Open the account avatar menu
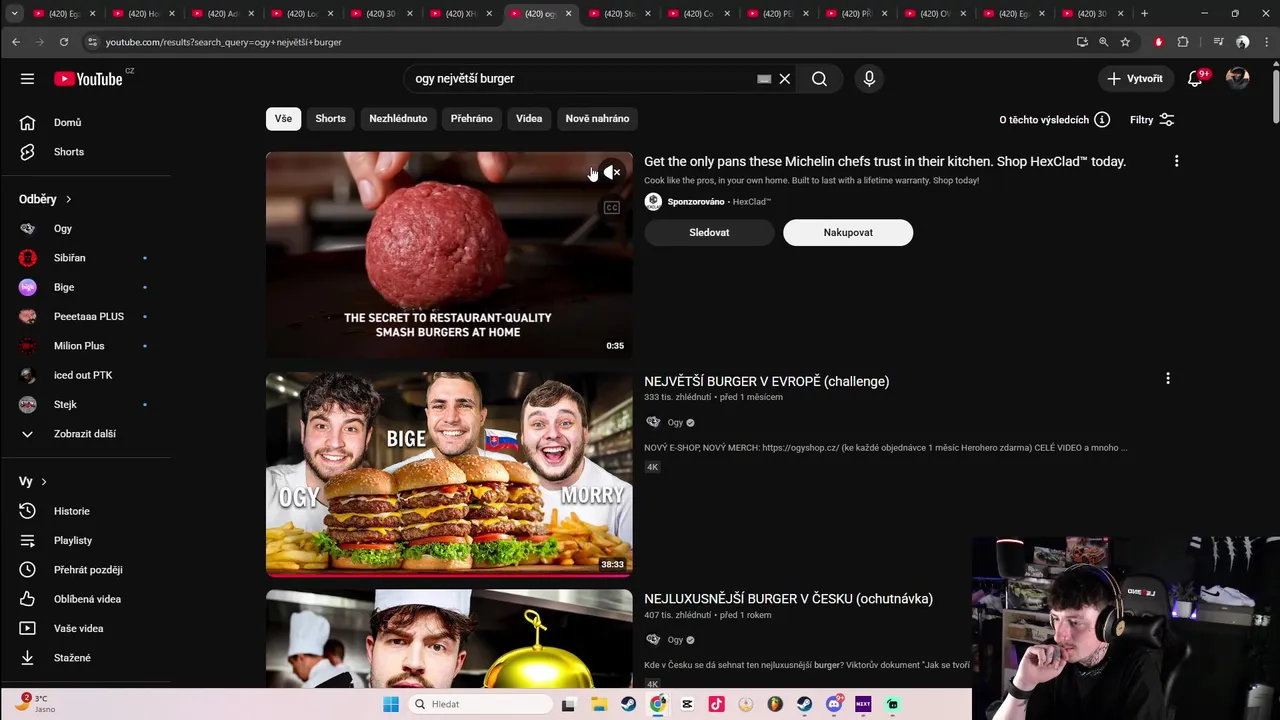This screenshot has width=1280, height=720. (x=1238, y=79)
